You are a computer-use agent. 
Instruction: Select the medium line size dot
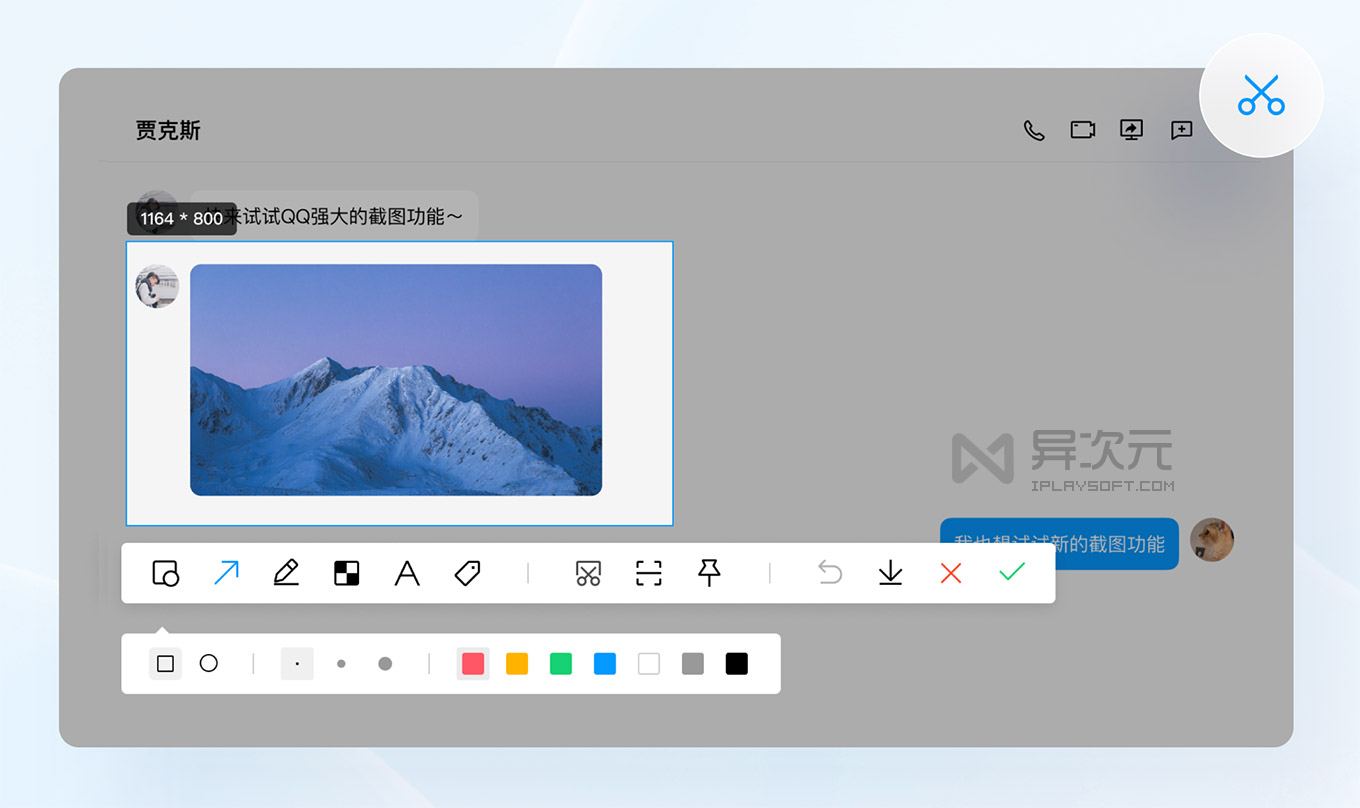pyautogui.click(x=341, y=664)
